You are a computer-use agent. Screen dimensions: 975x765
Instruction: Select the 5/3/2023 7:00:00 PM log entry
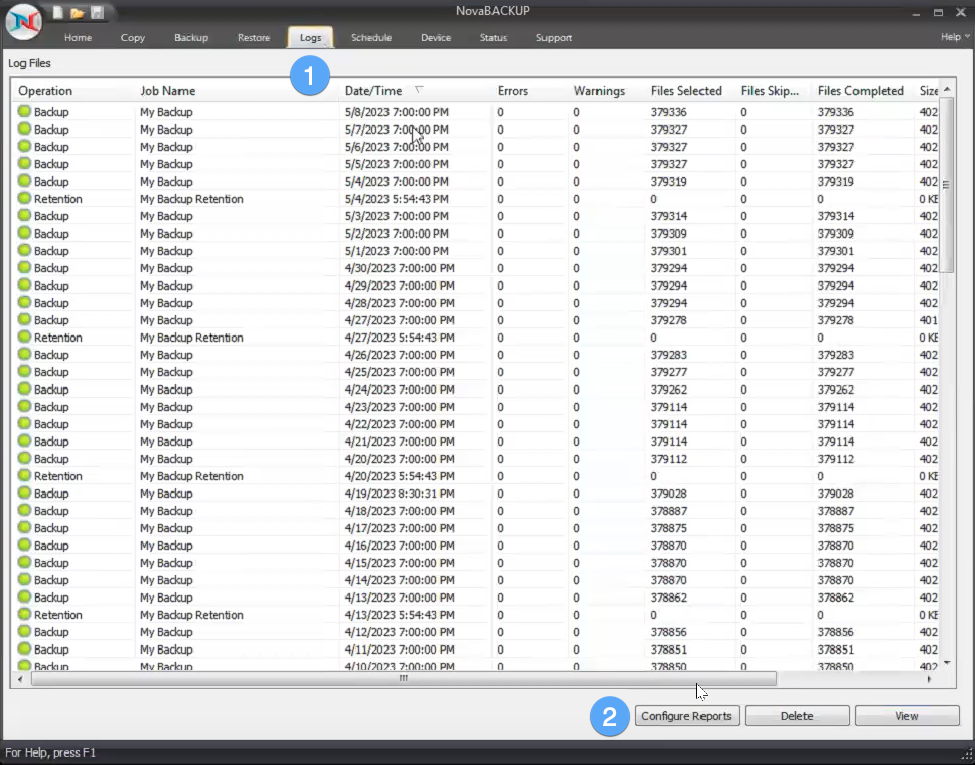pos(475,216)
